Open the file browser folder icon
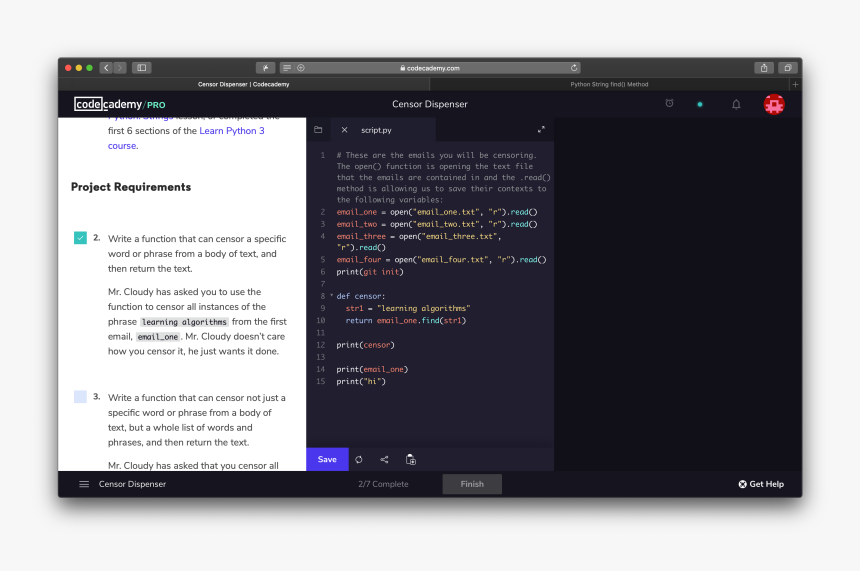Image resolution: width=860 pixels, height=571 pixels. click(x=318, y=130)
